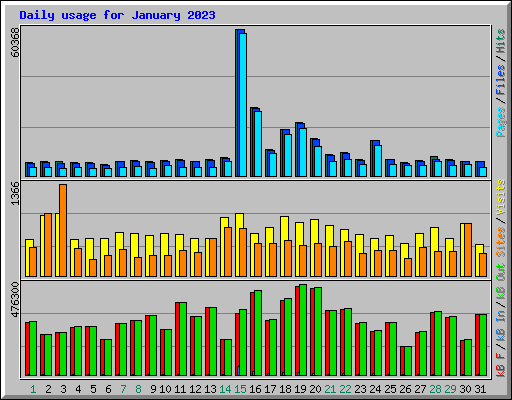512x400 pixels.
Task: Click the 1366 y-axis label
Action: pyautogui.click(x=15, y=193)
